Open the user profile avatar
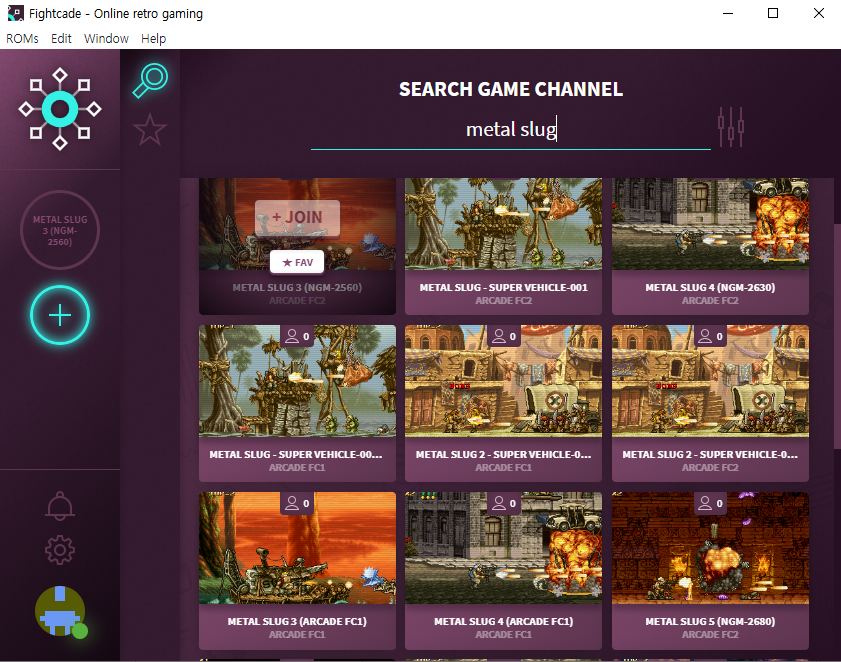This screenshot has height=662, width=841. (x=61, y=612)
